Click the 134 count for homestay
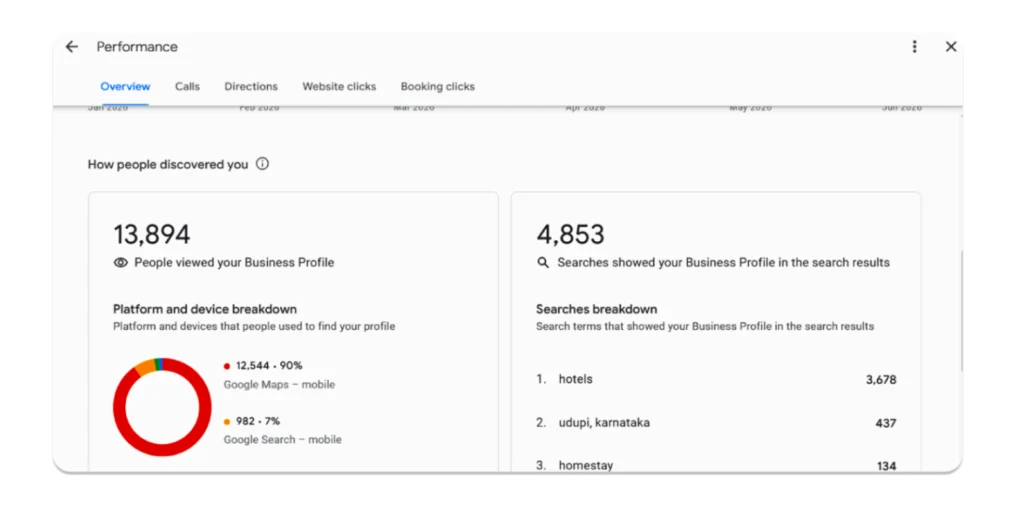The height and width of the screenshot is (509, 1024). (886, 467)
